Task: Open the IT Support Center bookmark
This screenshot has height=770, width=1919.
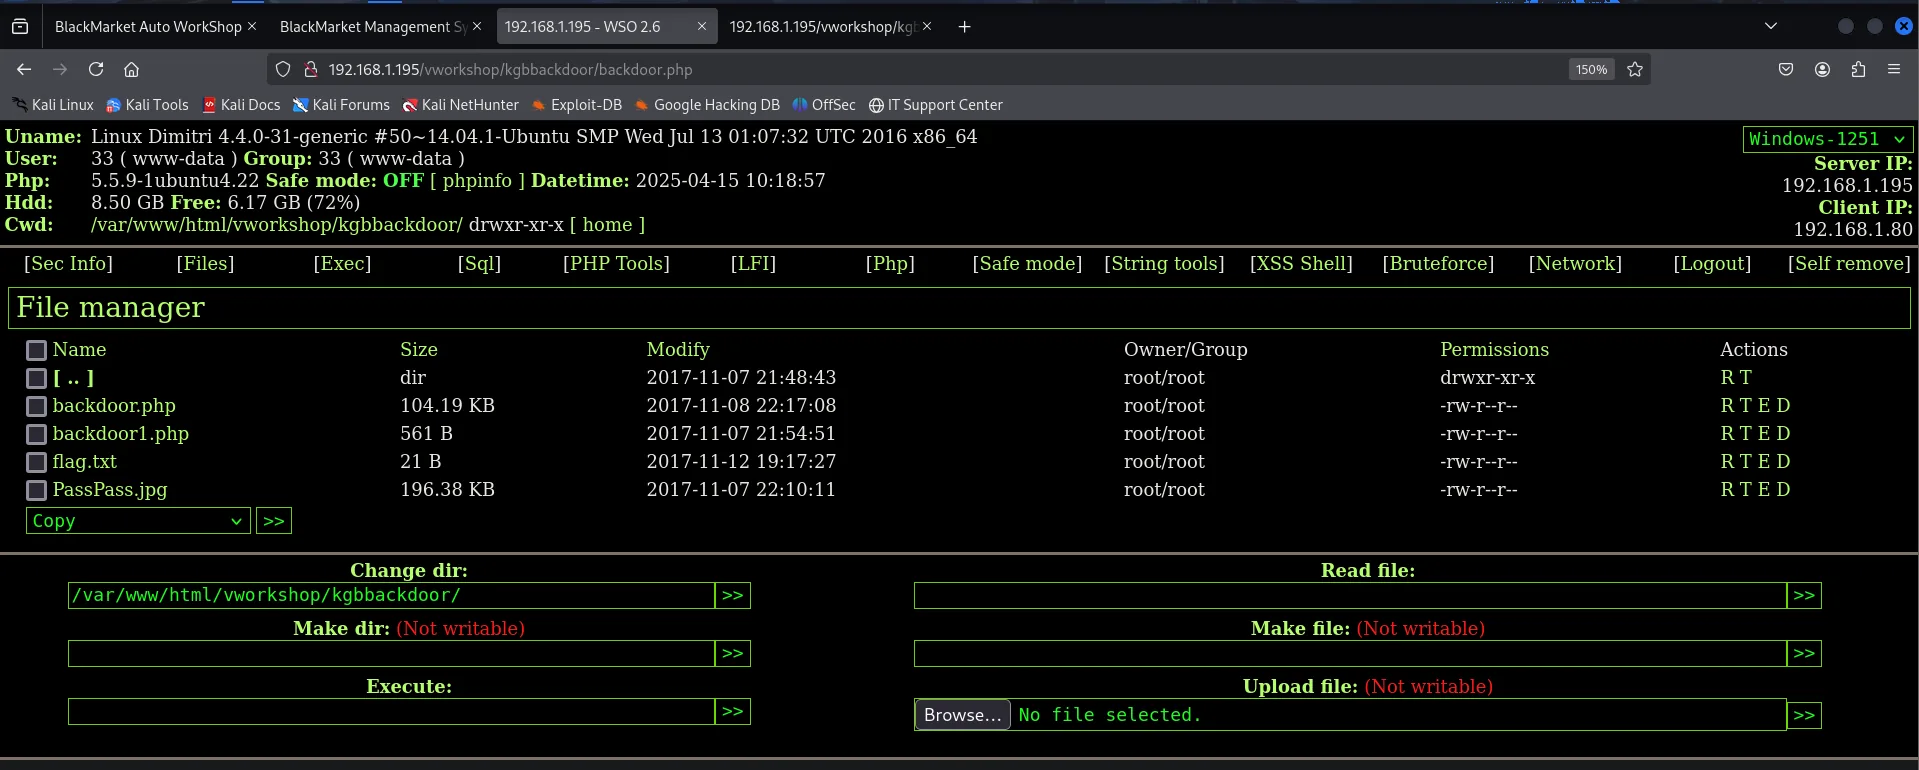Action: pyautogui.click(x=936, y=105)
